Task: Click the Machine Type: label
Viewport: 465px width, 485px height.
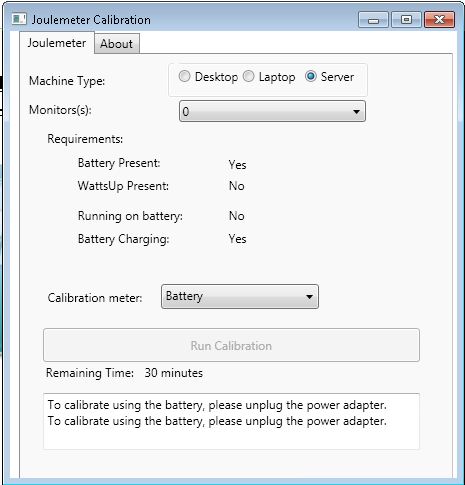Action: click(67, 81)
